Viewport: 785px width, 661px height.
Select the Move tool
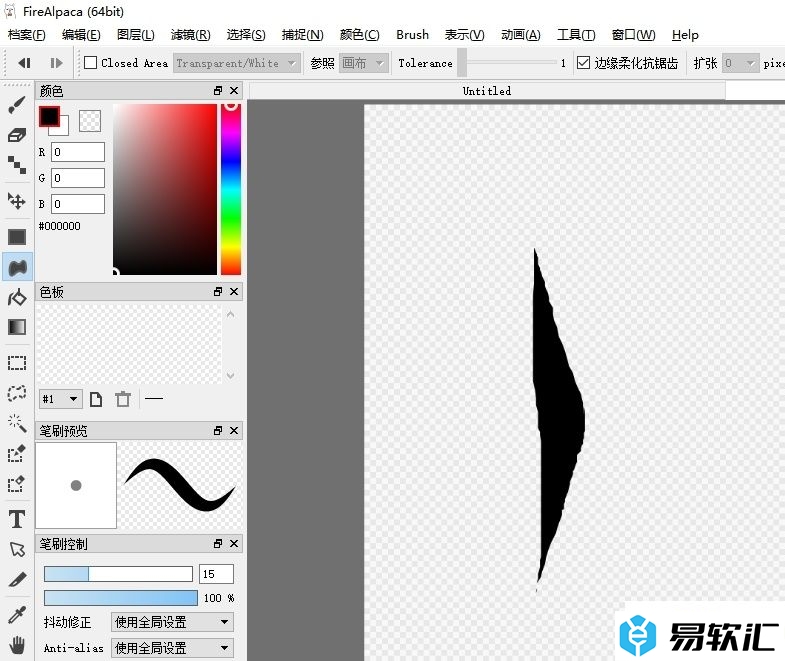click(x=17, y=201)
